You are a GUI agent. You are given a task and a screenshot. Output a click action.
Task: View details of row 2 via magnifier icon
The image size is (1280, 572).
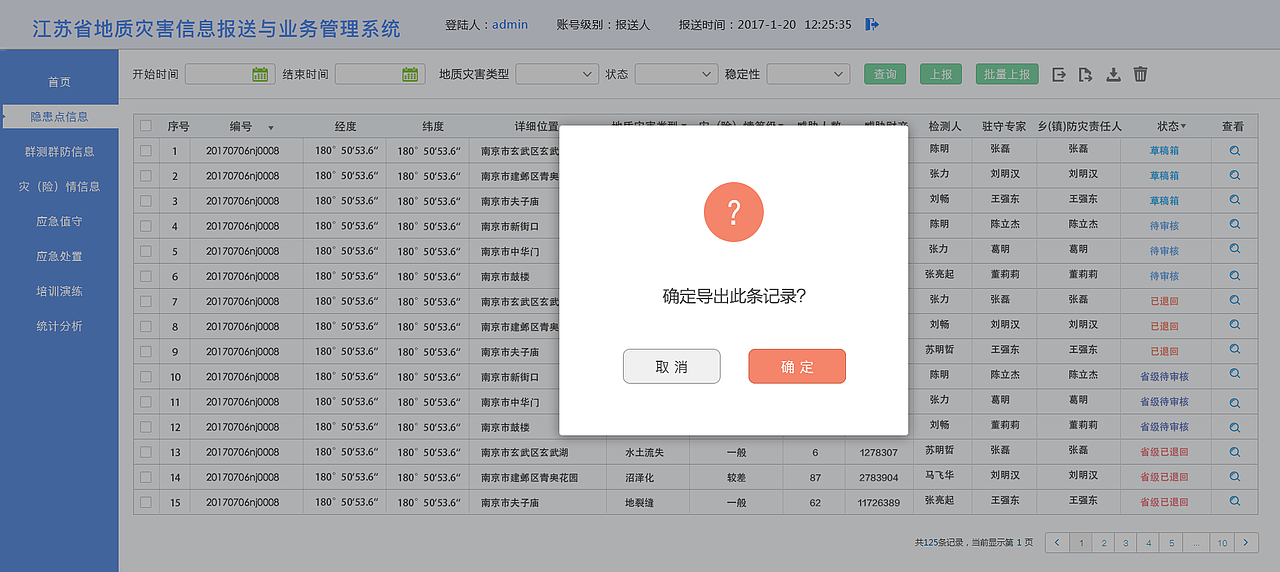click(1235, 175)
